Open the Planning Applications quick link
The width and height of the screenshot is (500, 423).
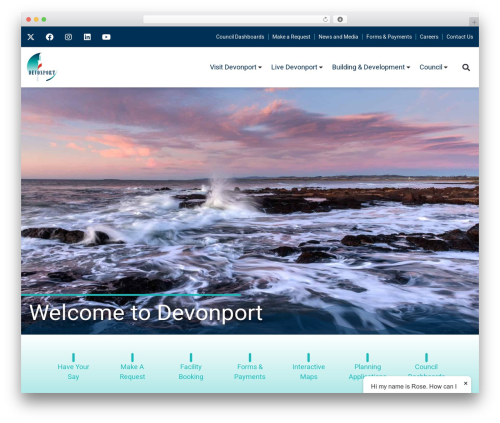click(367, 367)
